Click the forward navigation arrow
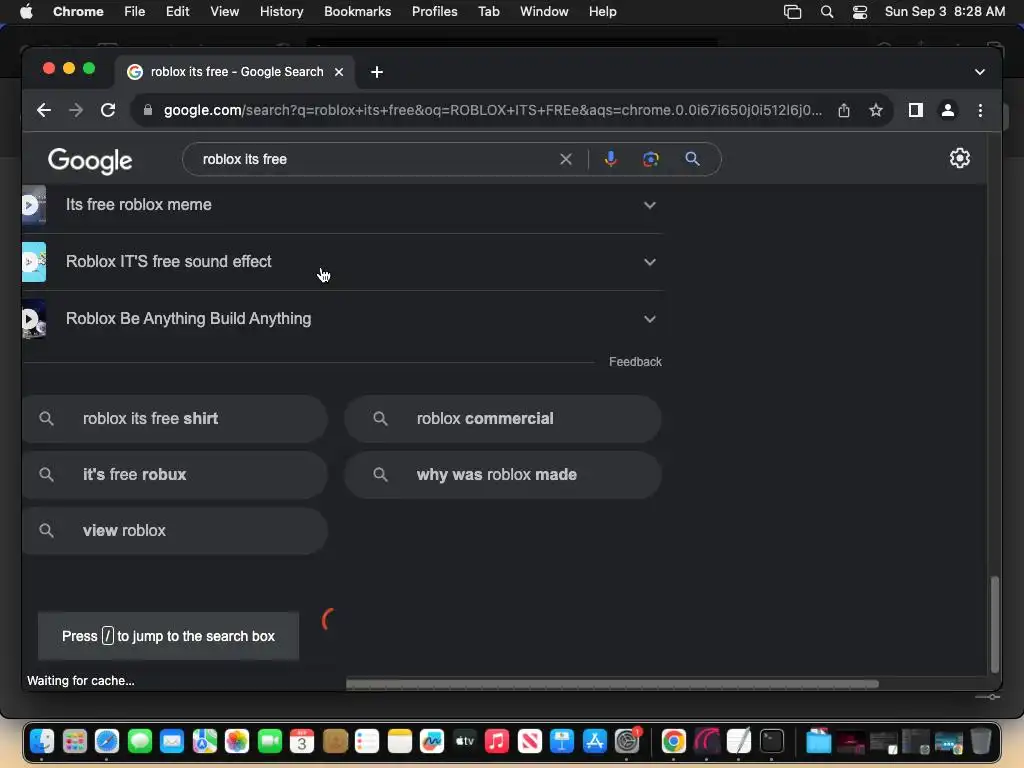 pos(76,110)
